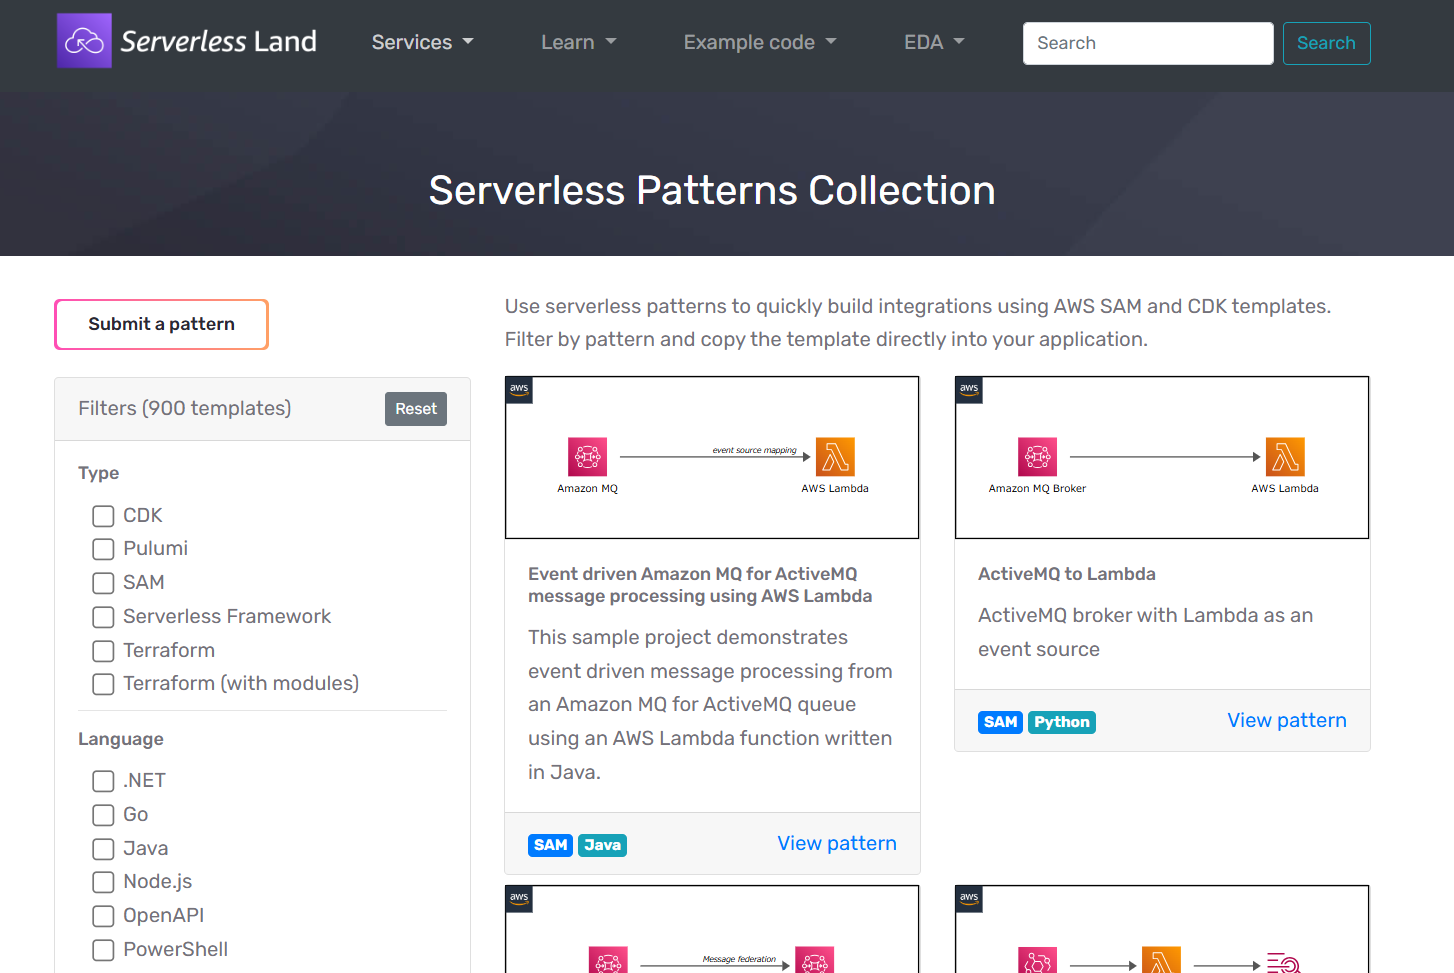
Task: Click Amazon MQ Broker icon in diagram
Action: [1038, 457]
